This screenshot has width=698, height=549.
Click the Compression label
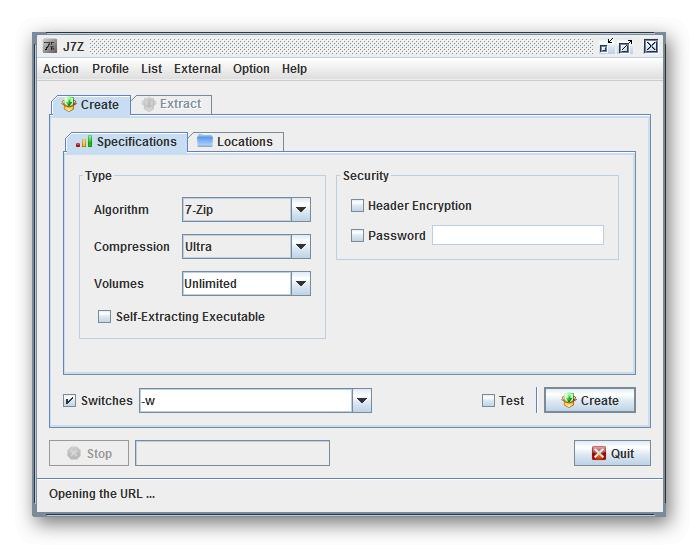click(132, 247)
